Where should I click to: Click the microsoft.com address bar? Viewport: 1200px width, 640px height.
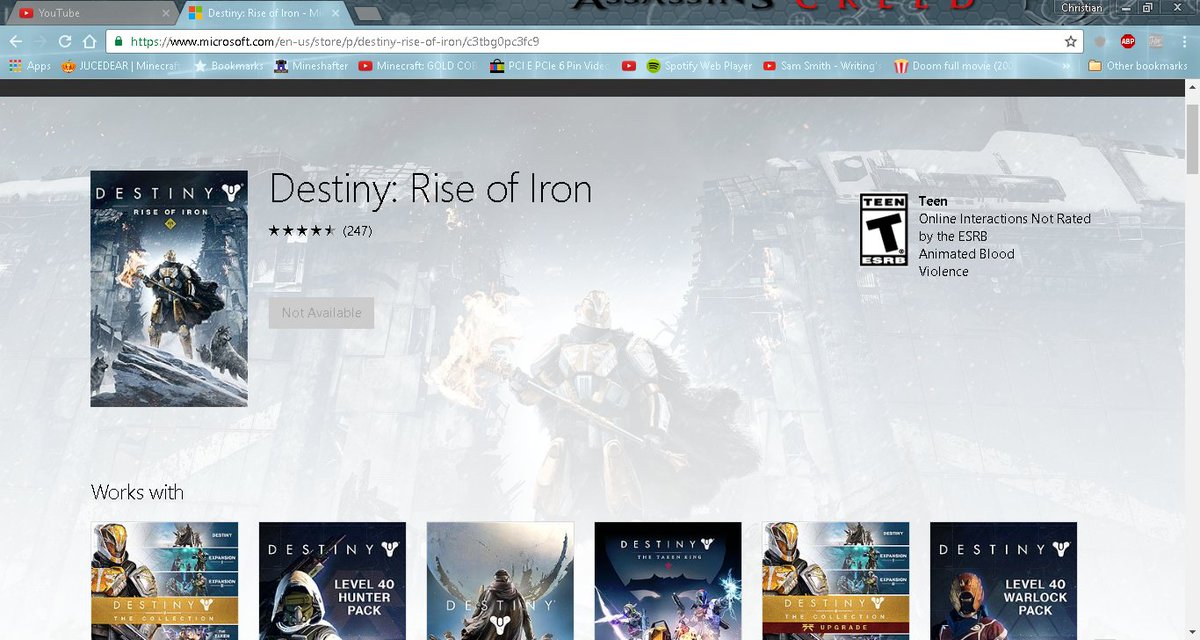click(x=594, y=42)
